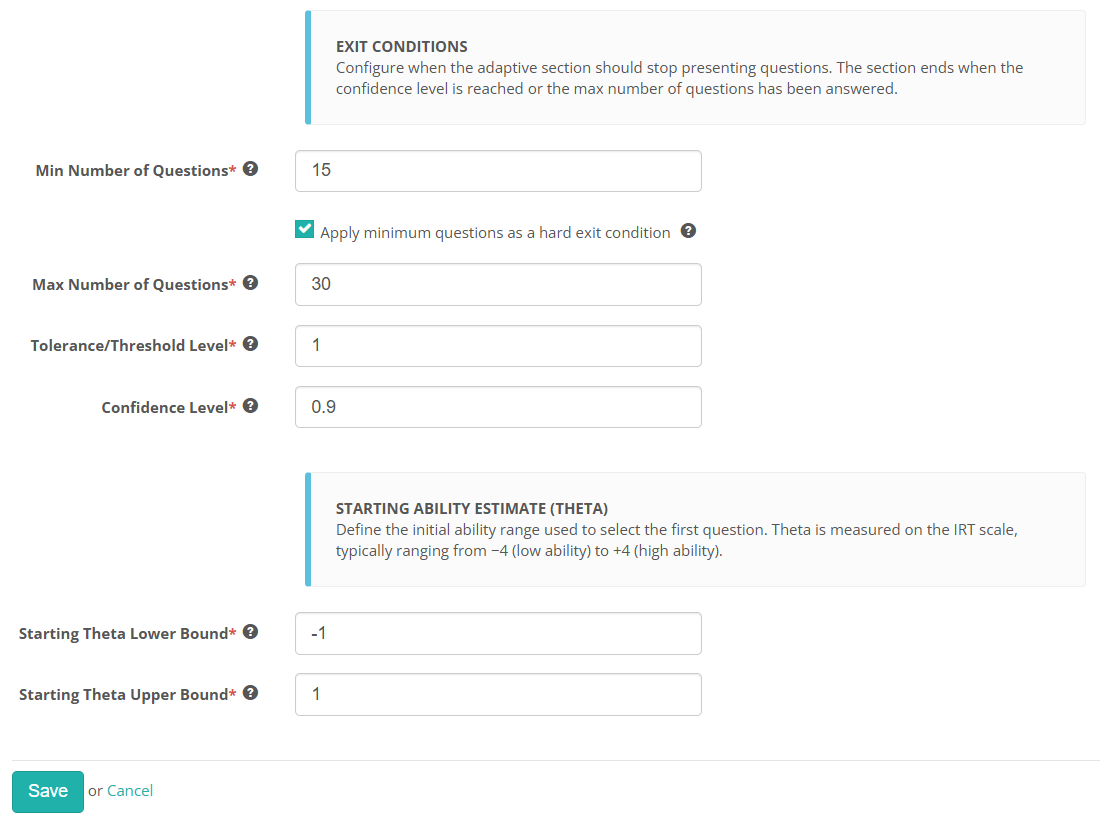Click the Starting Theta Lower Bound input
Viewport: 1100px width, 826px height.
click(x=498, y=633)
